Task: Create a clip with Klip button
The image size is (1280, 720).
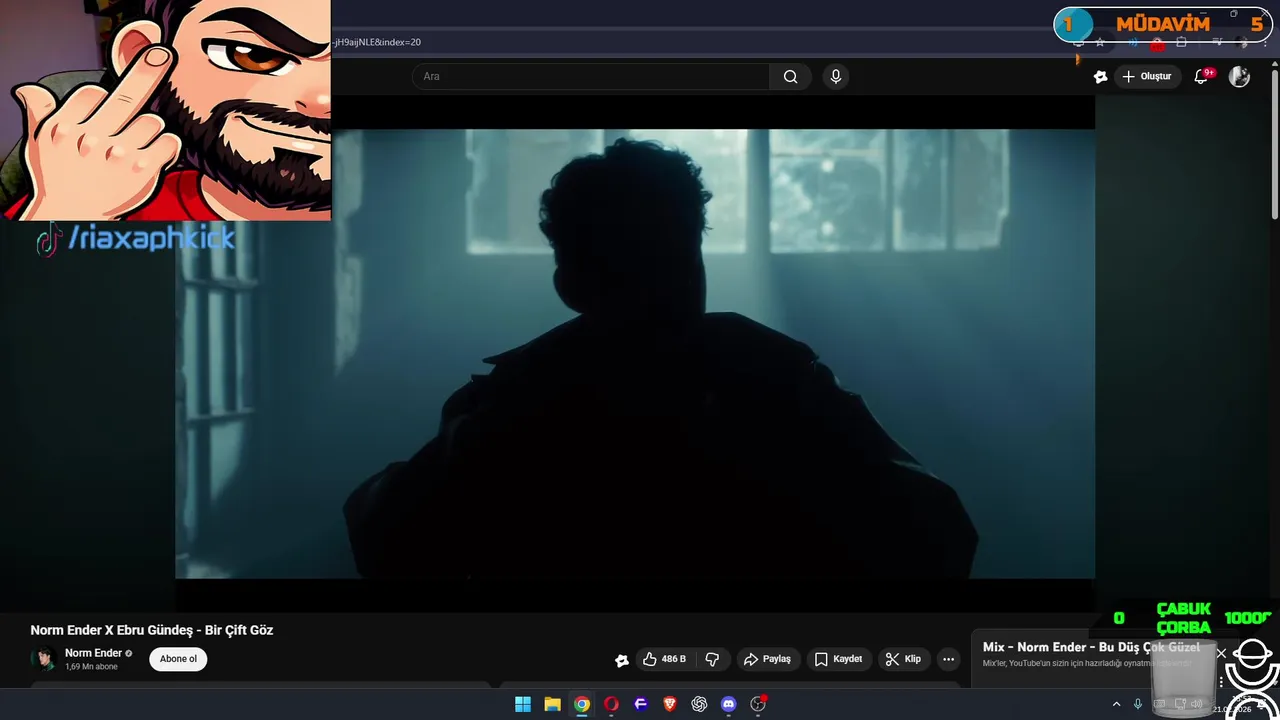Action: 903,659
